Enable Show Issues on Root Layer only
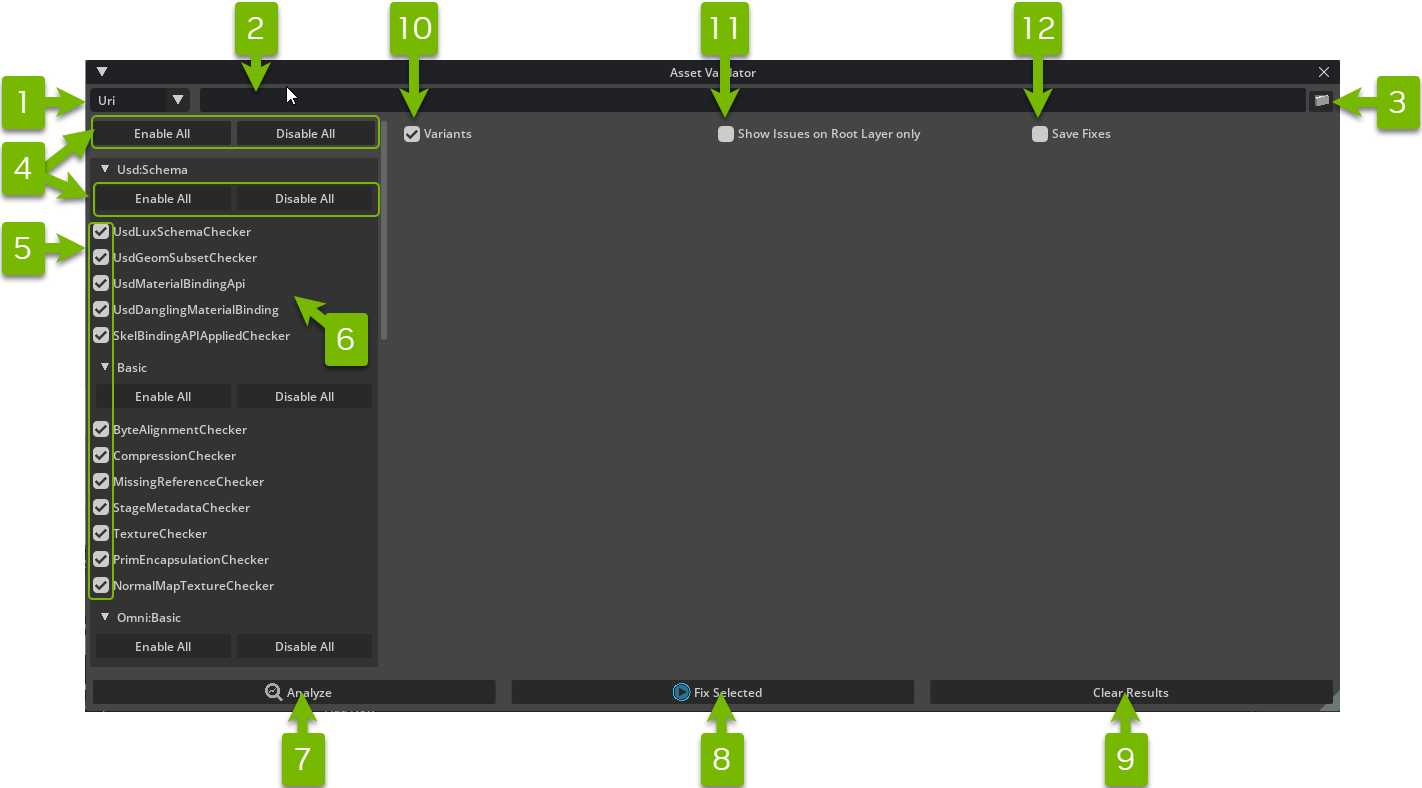The height and width of the screenshot is (788, 1422). pyautogui.click(x=726, y=133)
